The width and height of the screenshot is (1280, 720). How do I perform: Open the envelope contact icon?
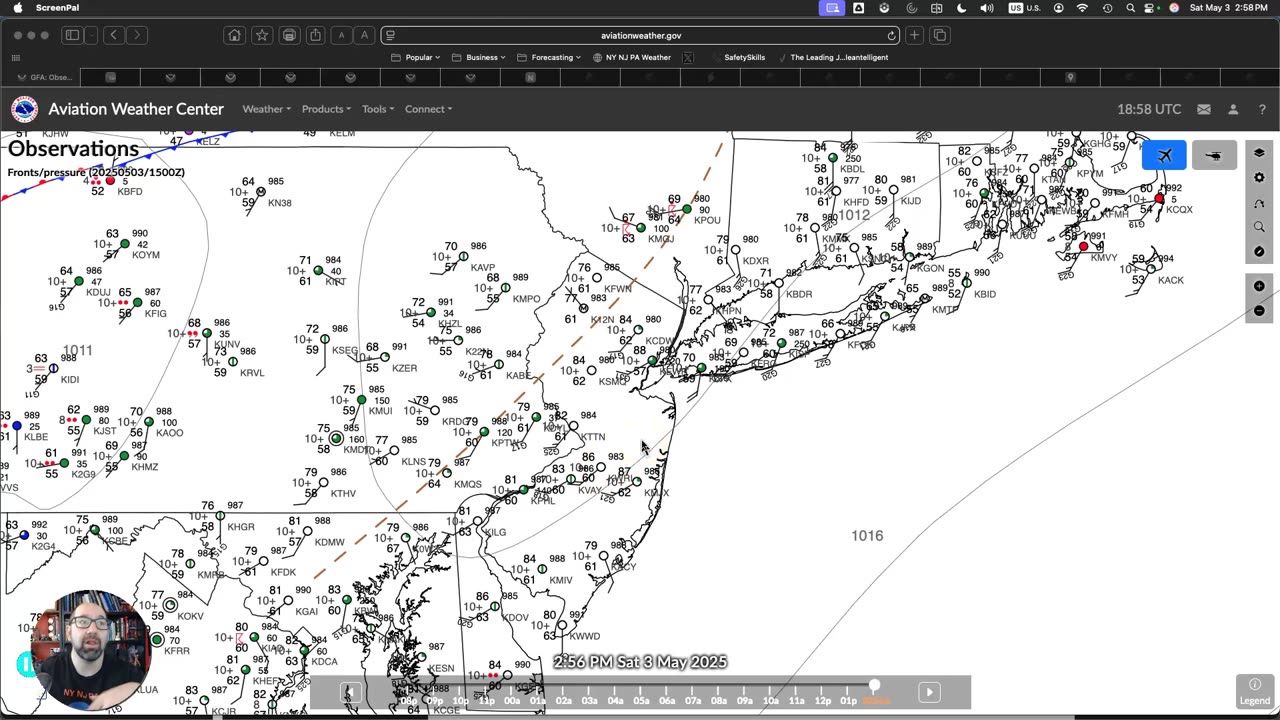pos(1204,109)
